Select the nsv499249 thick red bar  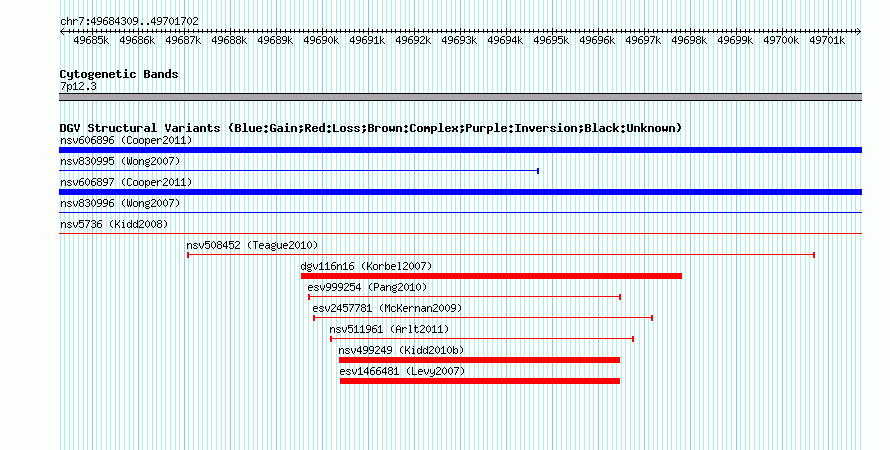[x=480, y=360]
